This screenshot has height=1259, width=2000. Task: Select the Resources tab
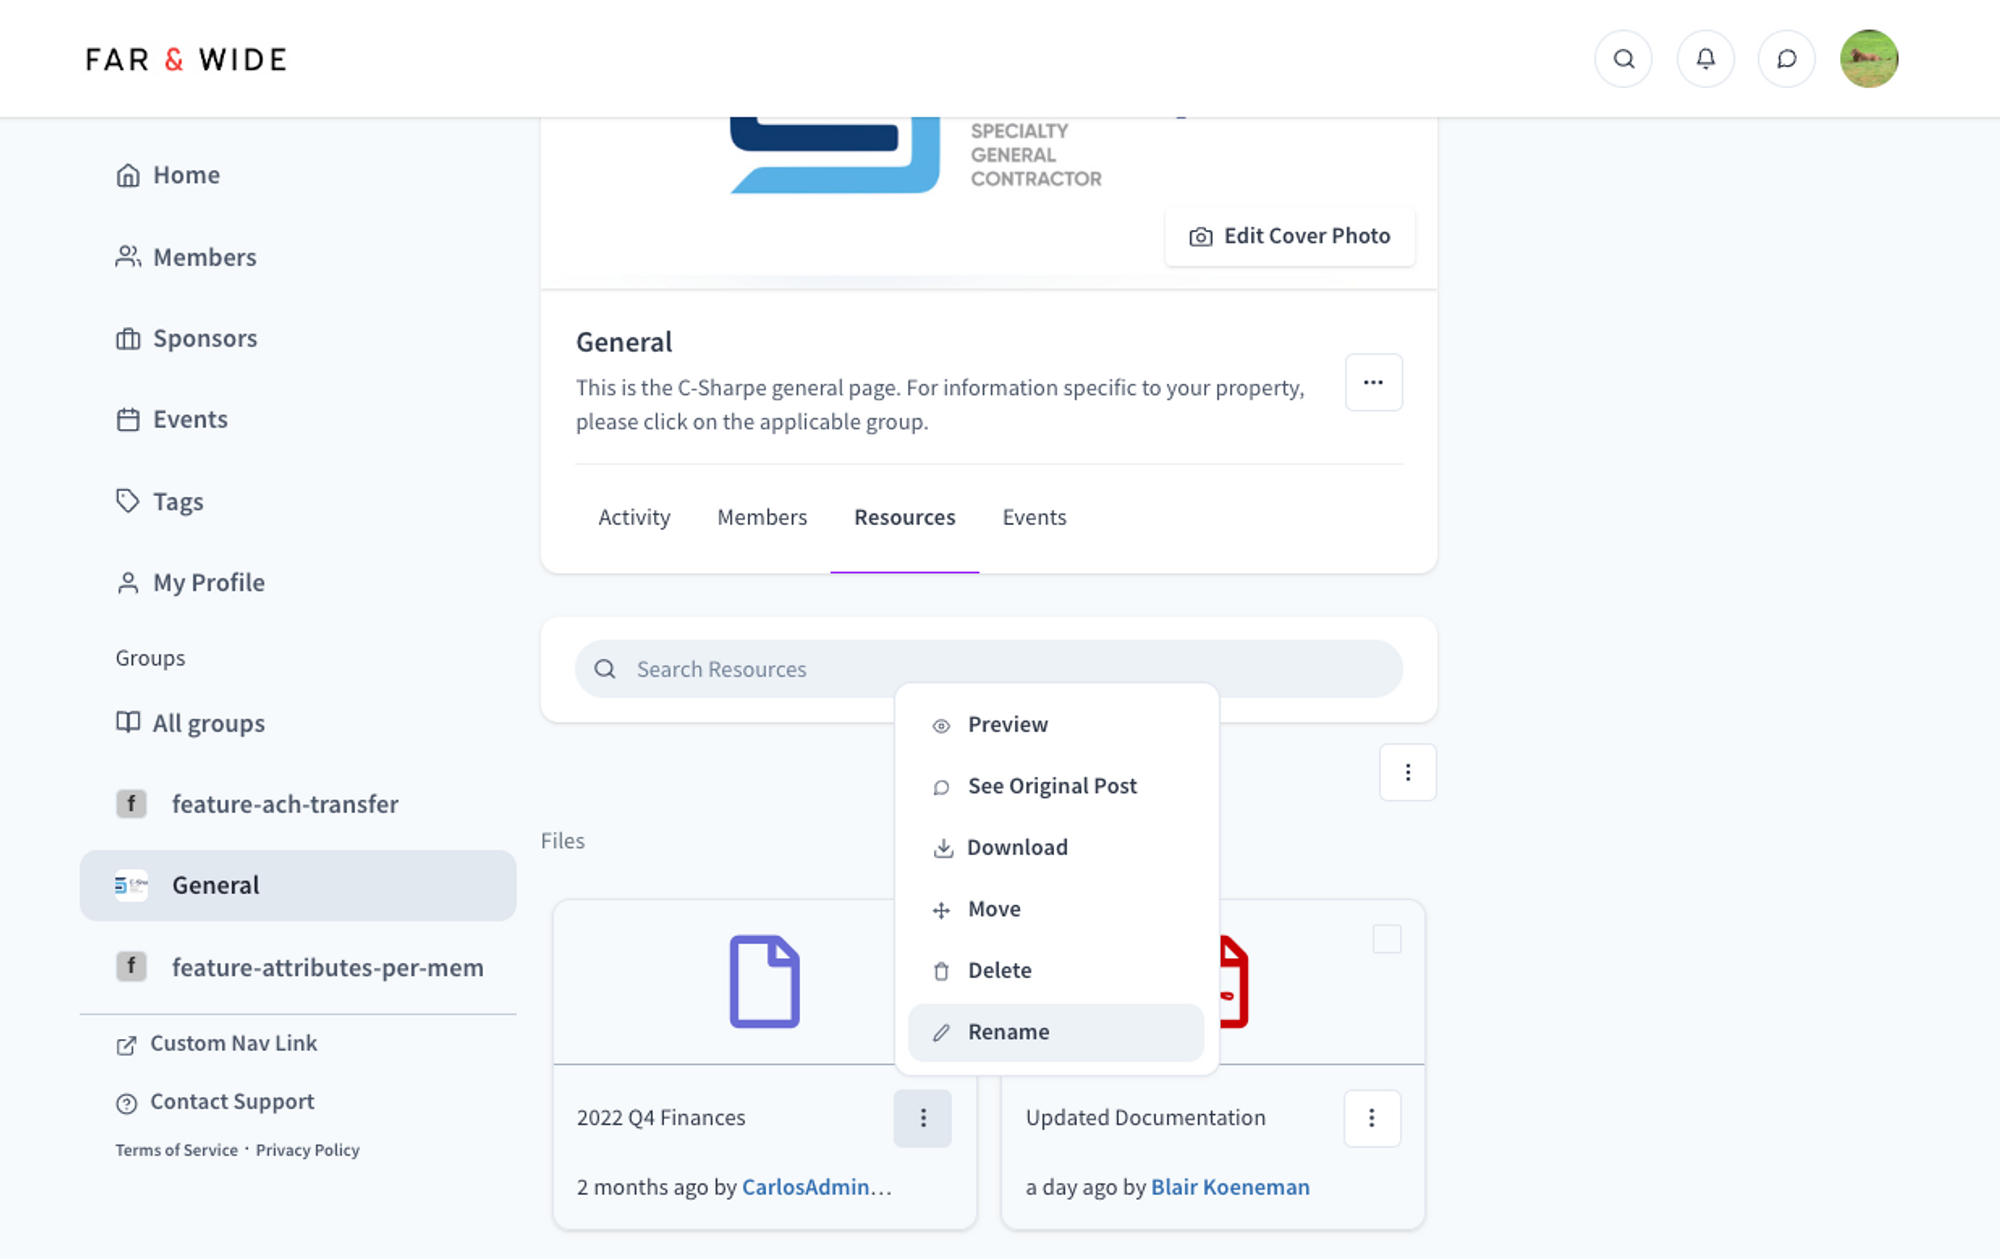904,517
